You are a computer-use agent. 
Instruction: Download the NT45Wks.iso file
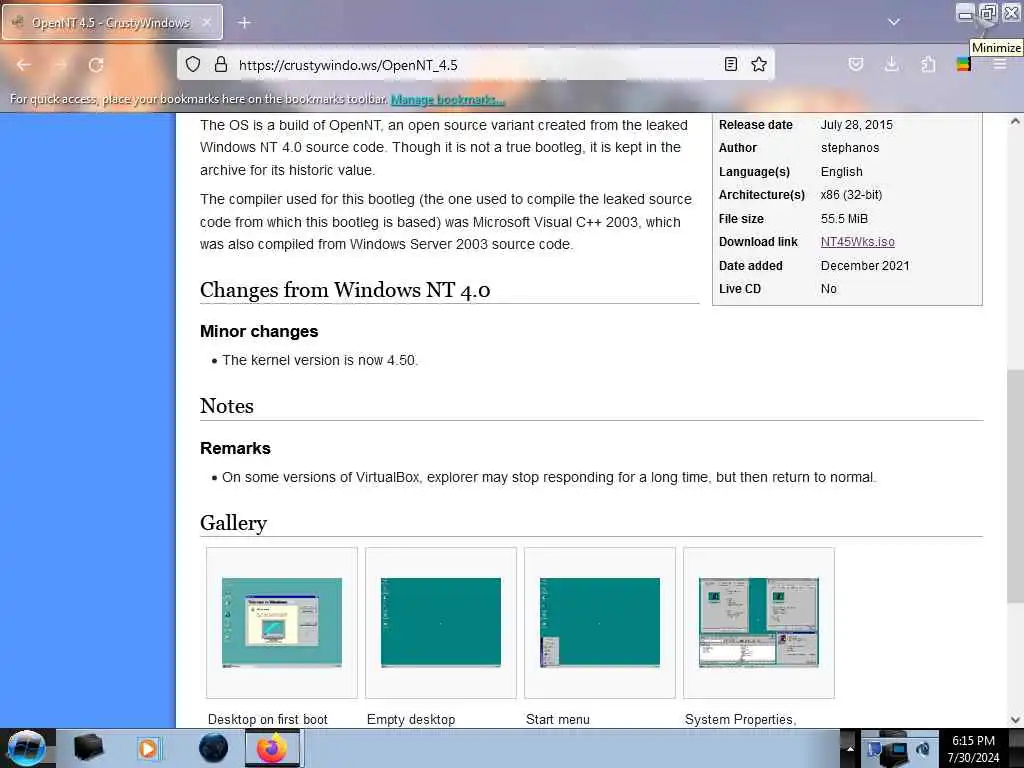(857, 242)
